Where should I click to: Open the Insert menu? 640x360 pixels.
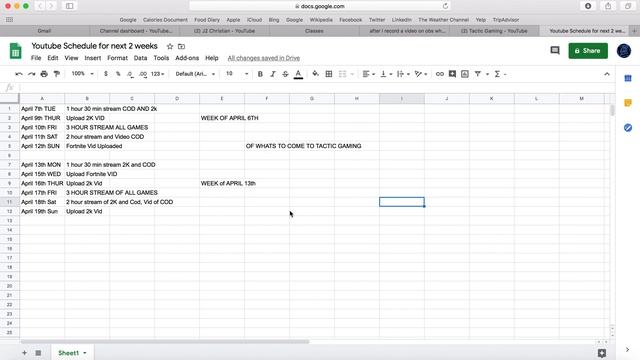(93, 58)
